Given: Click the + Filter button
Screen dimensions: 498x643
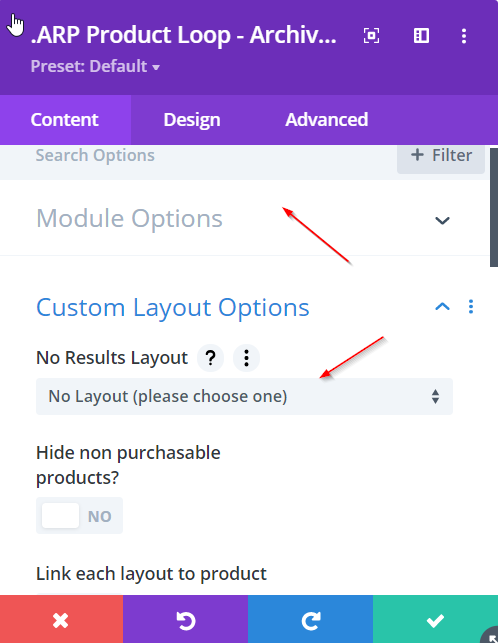Looking at the screenshot, I should pos(441,156).
